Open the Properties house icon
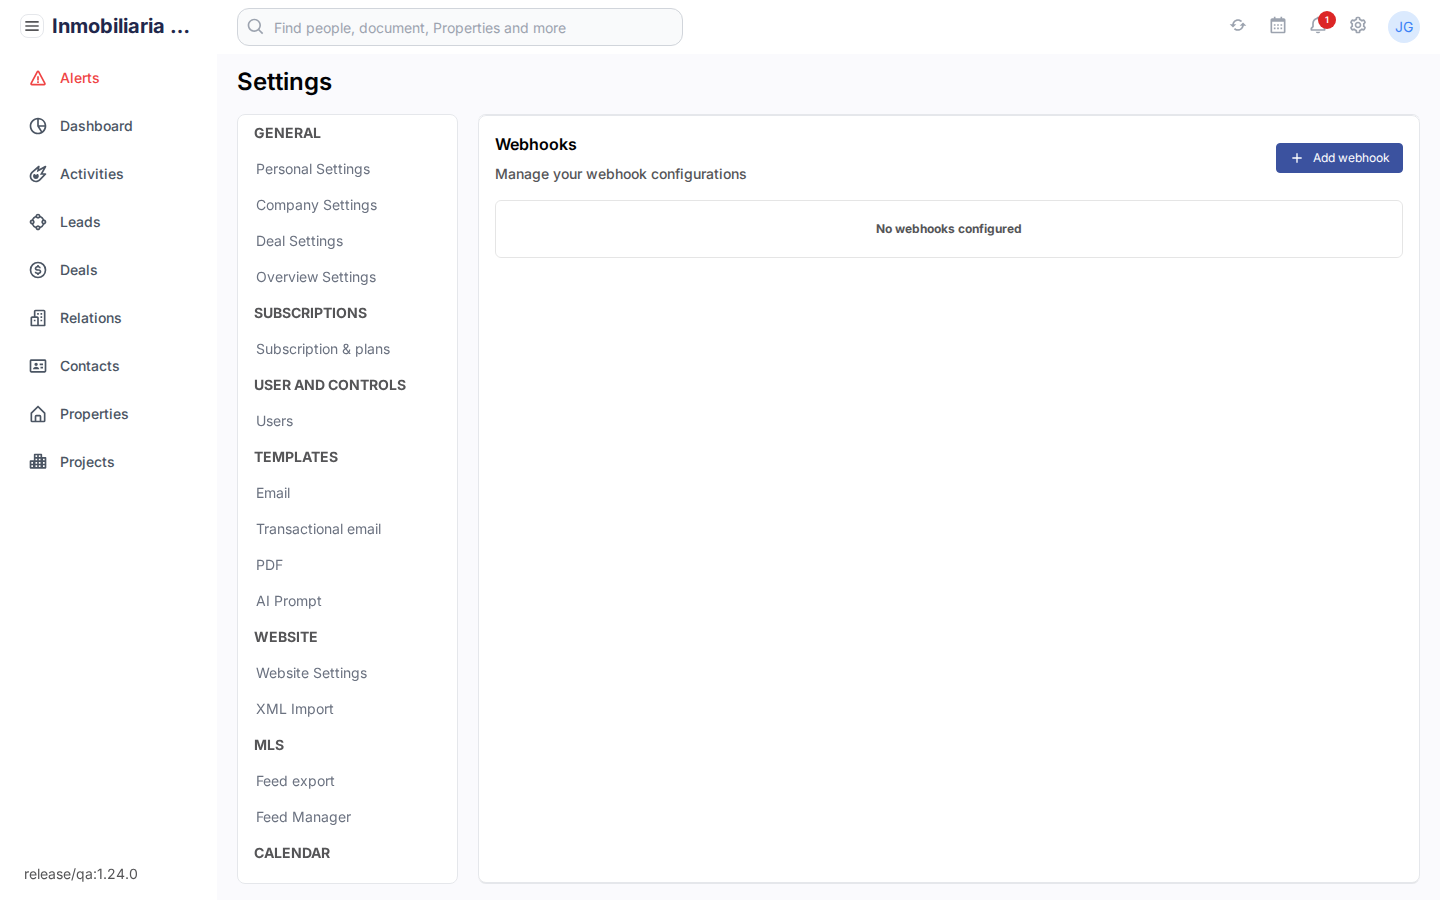The height and width of the screenshot is (900, 1440). (37, 414)
